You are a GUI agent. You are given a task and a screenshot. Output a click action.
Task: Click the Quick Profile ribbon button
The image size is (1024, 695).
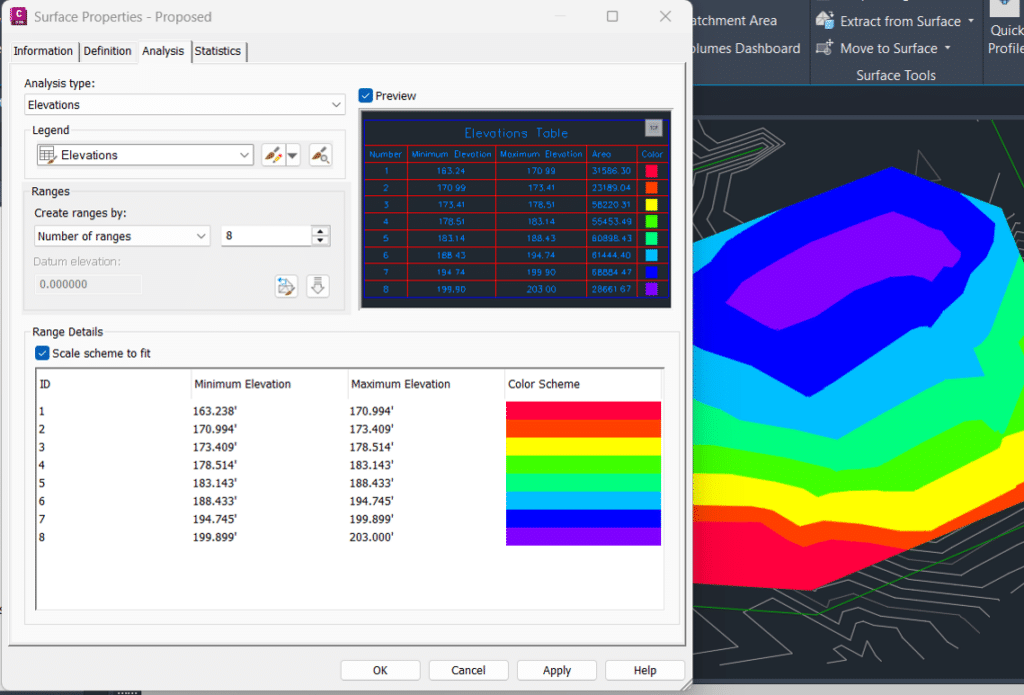(x=1006, y=29)
